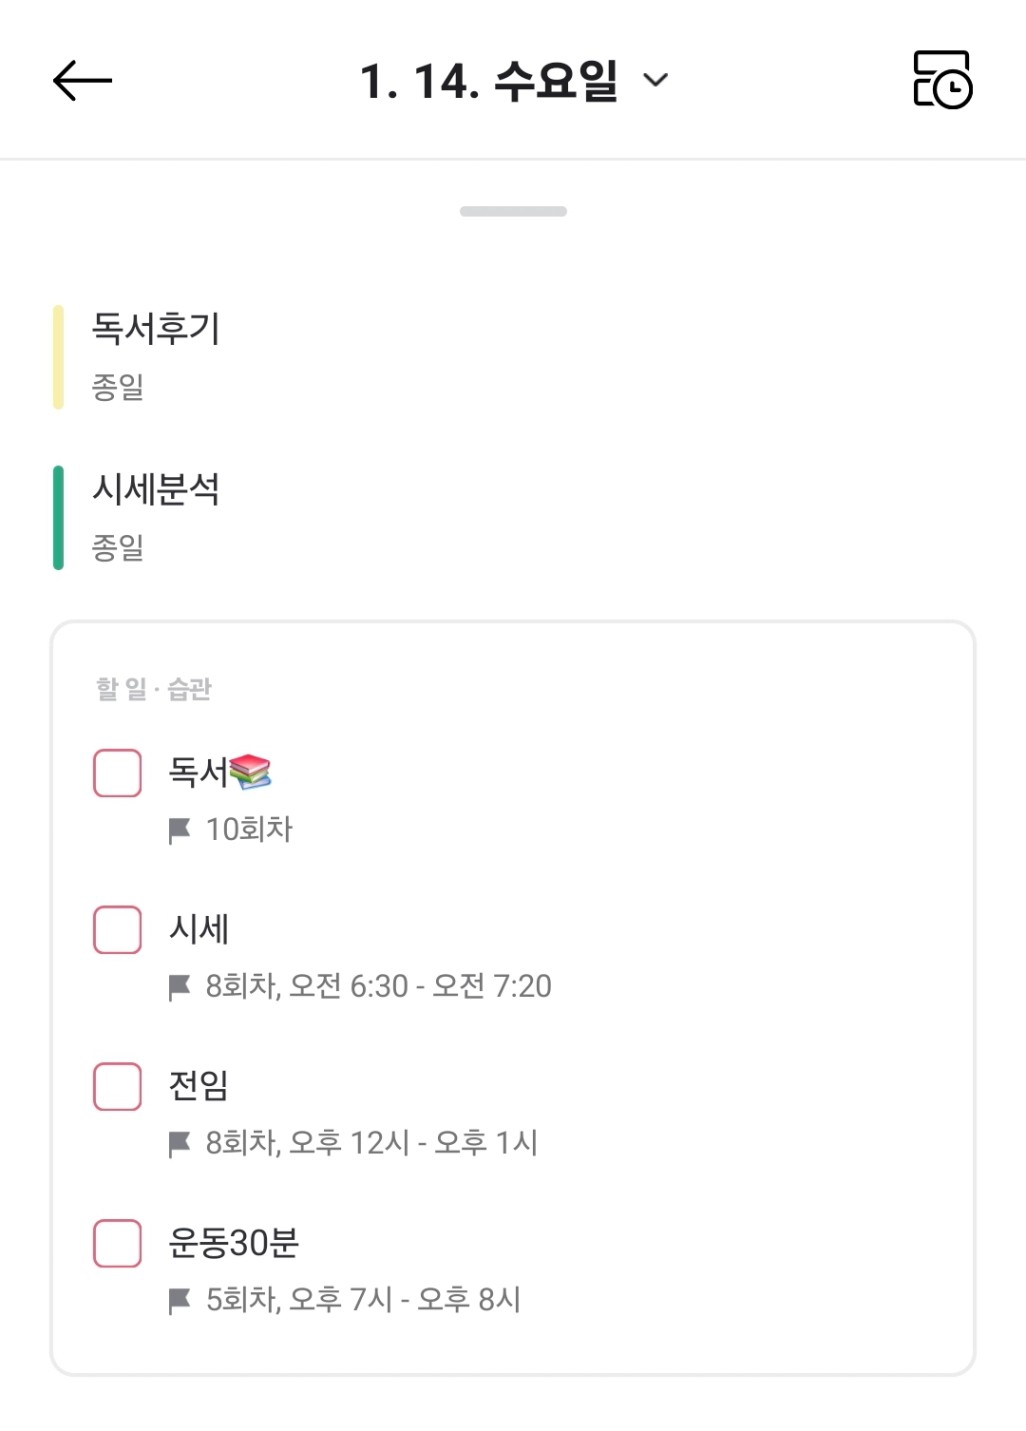Tap the yellow color bar of 독서후기
Screen dimensions: 1026x1431
point(58,357)
